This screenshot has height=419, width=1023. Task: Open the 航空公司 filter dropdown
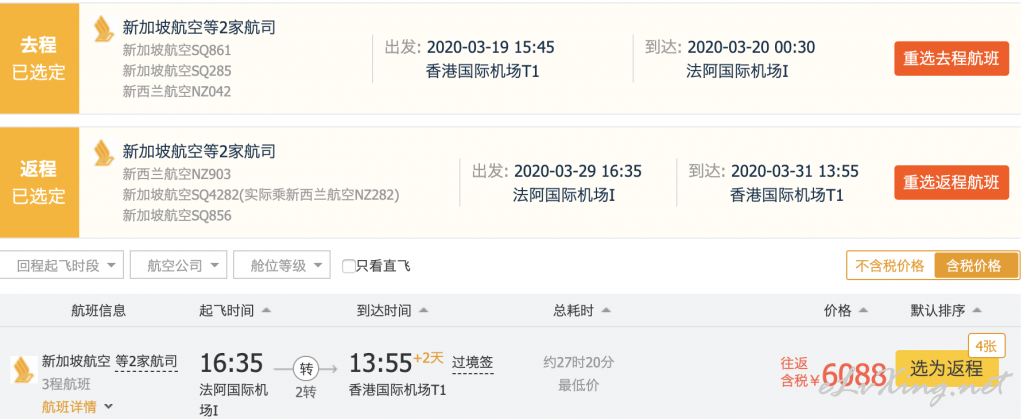(178, 266)
